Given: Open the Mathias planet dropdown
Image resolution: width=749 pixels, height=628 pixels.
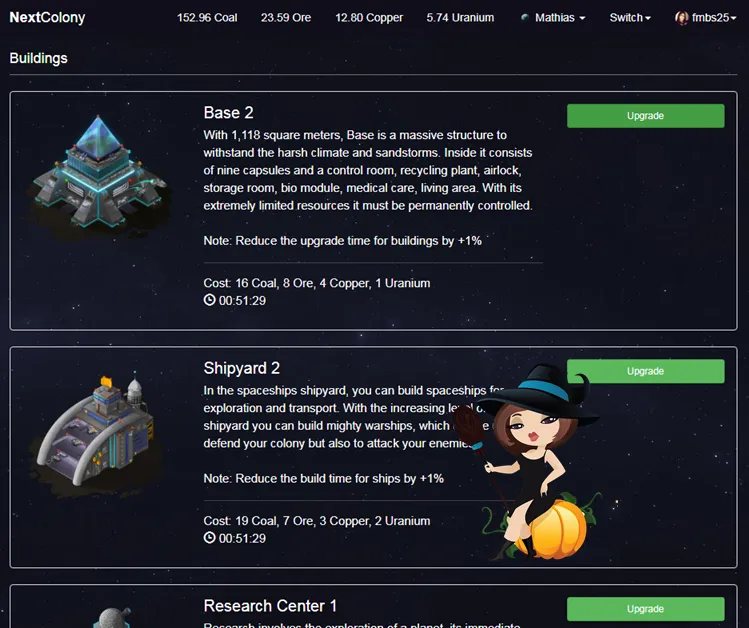Looking at the screenshot, I should (x=560, y=18).
